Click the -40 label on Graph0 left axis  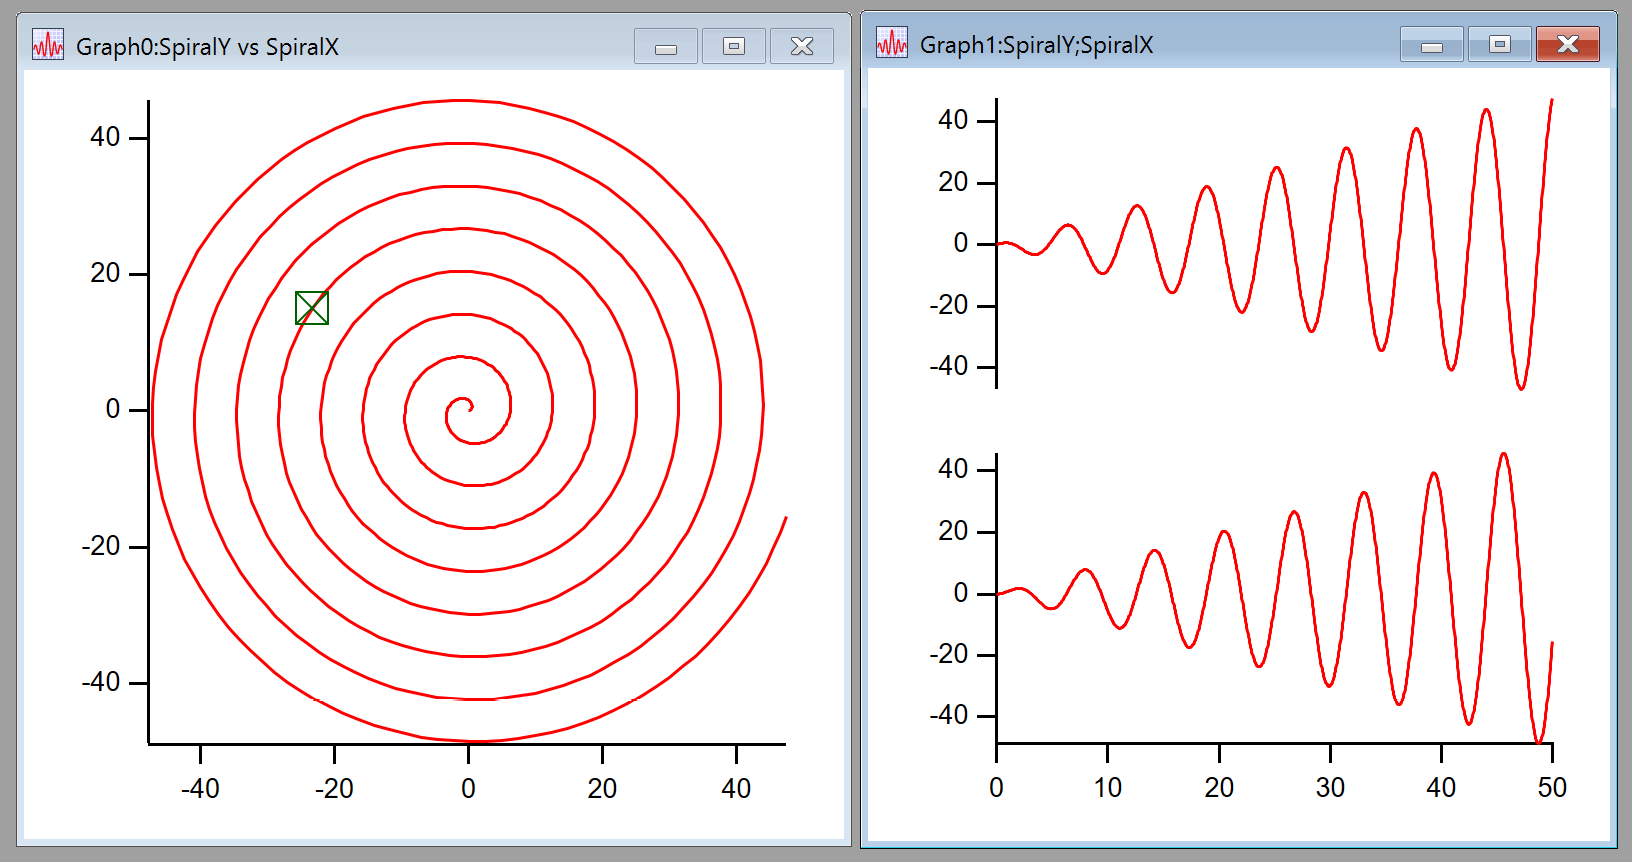pyautogui.click(x=101, y=682)
